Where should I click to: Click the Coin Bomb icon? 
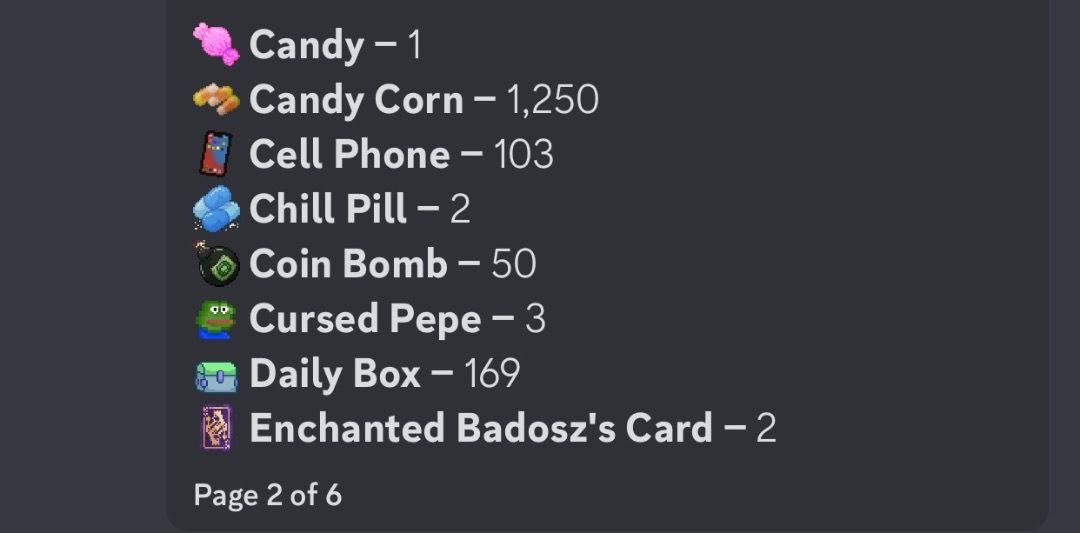coord(215,264)
